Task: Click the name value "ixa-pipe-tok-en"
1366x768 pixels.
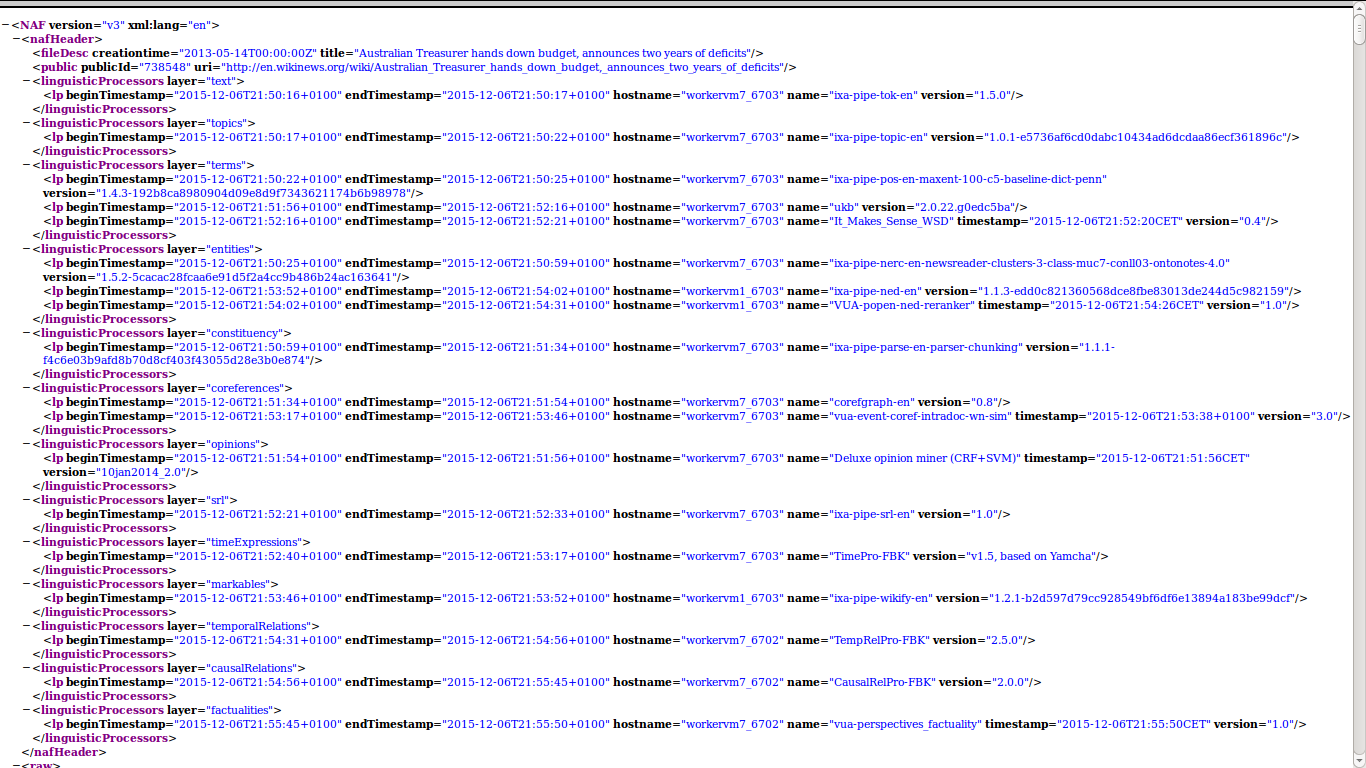Action: point(873,95)
